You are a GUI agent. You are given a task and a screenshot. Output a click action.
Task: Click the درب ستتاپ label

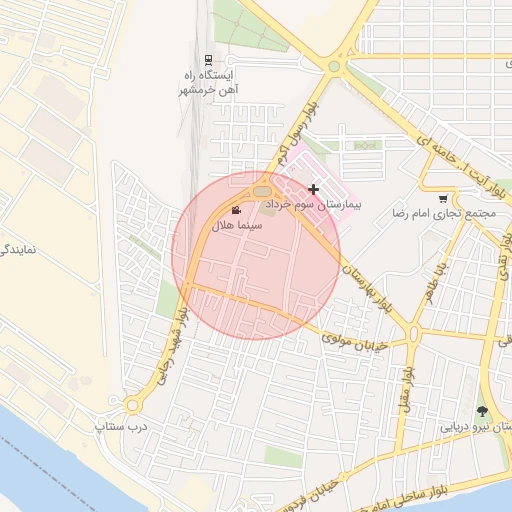click(x=121, y=426)
